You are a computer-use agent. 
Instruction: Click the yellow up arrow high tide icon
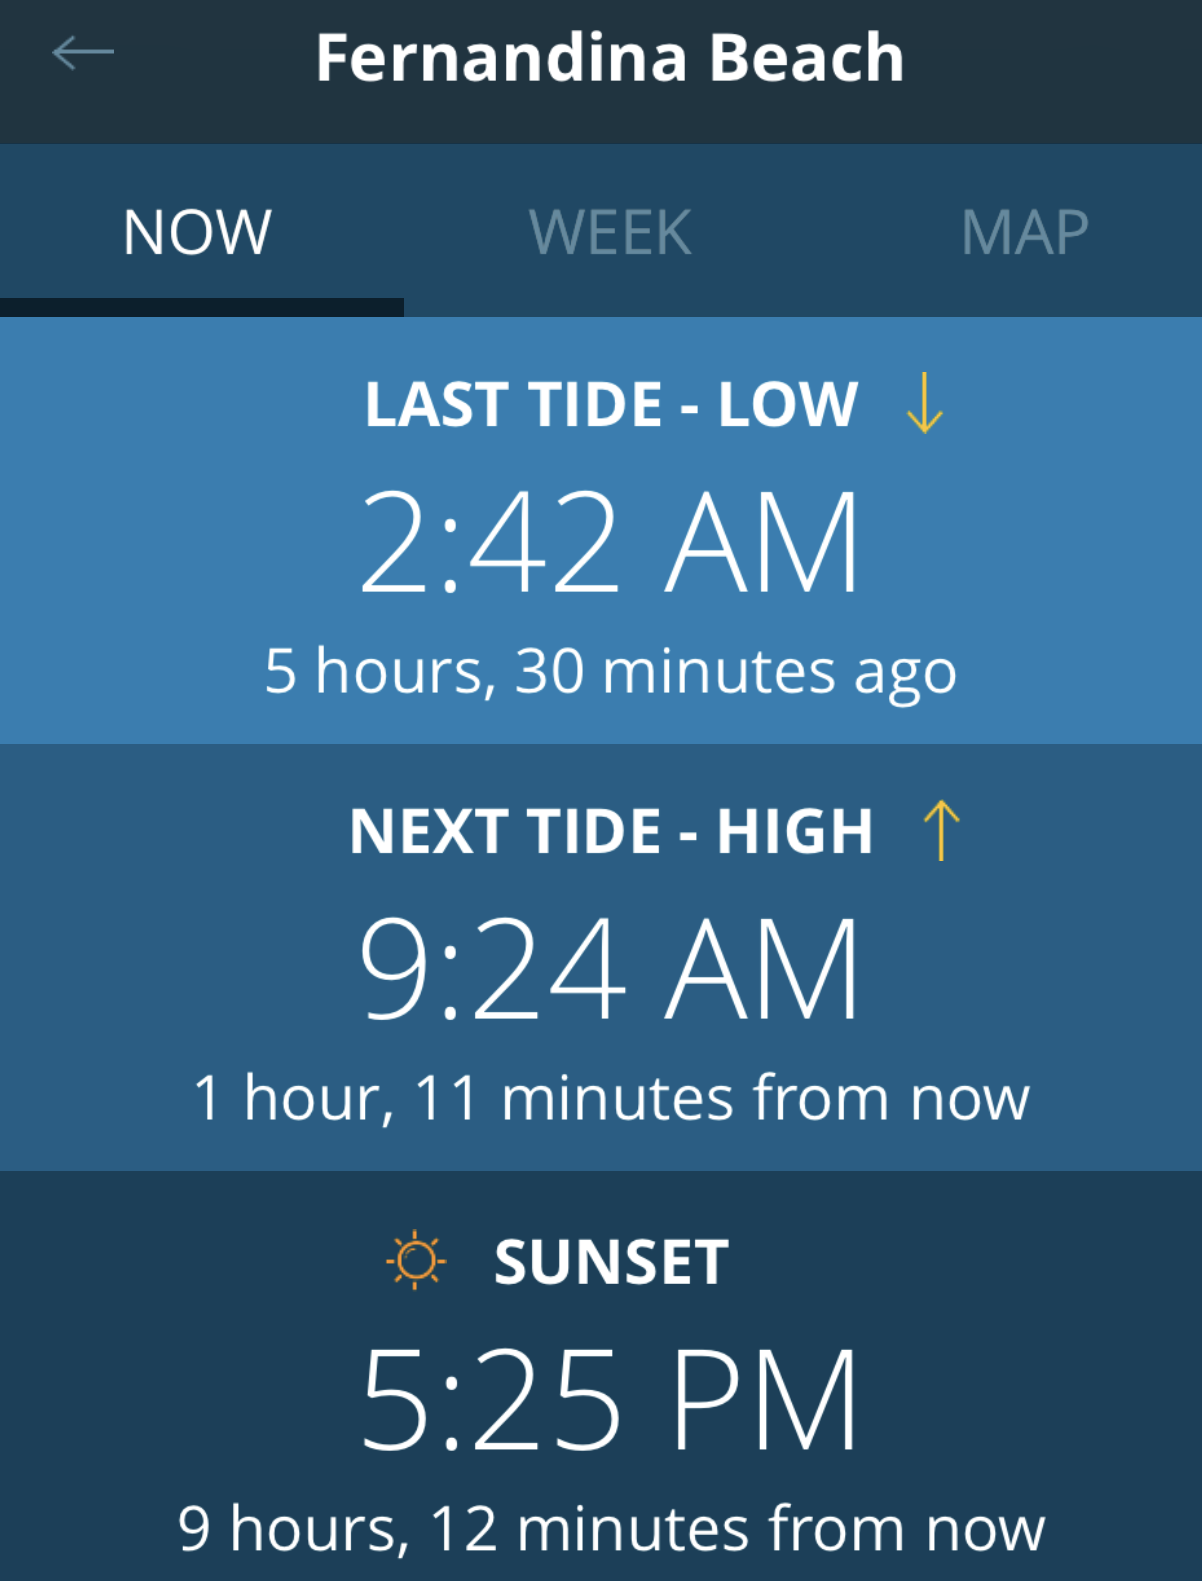click(x=940, y=830)
